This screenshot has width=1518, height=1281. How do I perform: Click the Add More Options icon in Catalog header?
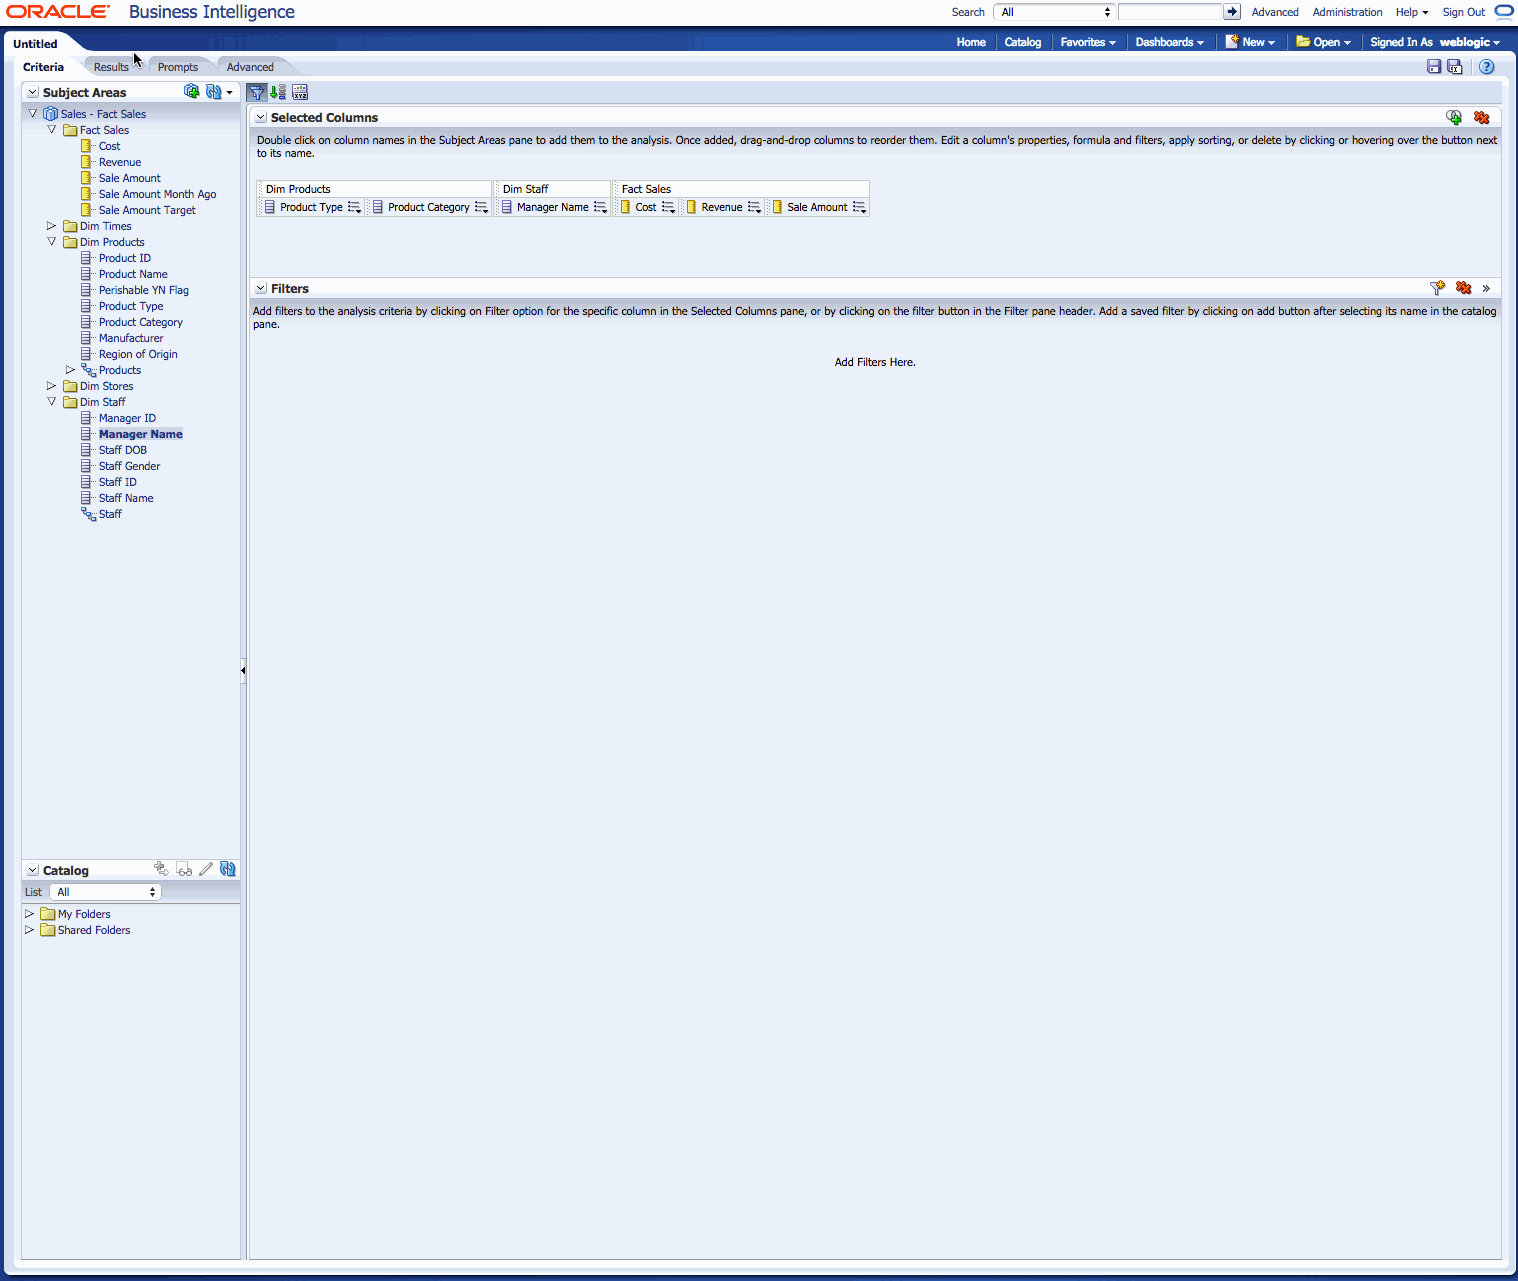coord(161,869)
